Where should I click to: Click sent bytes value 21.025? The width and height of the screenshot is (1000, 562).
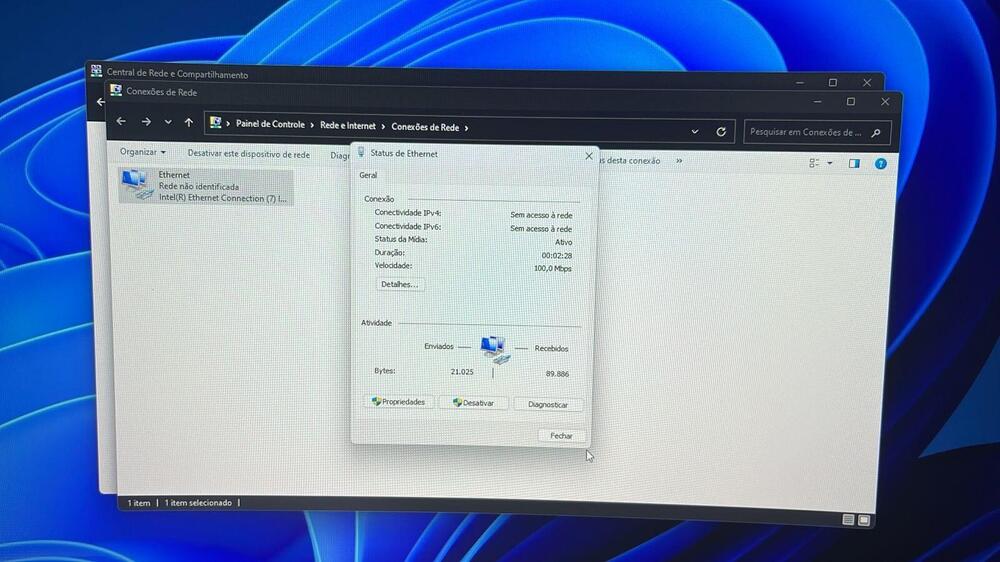(462, 372)
